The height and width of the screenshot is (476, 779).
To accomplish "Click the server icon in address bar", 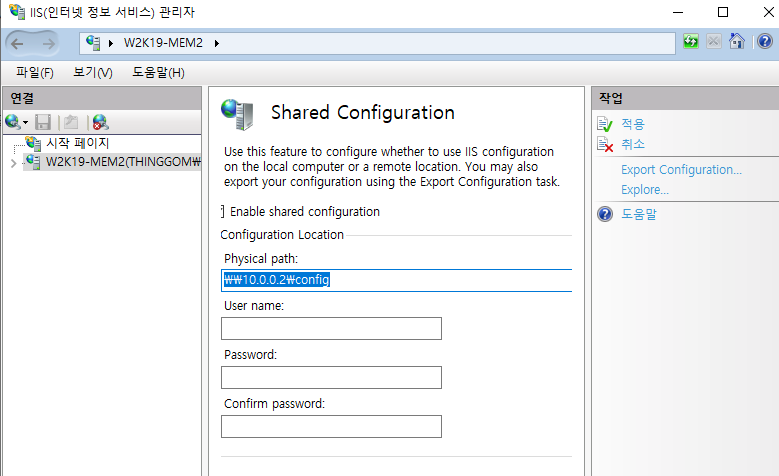I will click(93, 43).
